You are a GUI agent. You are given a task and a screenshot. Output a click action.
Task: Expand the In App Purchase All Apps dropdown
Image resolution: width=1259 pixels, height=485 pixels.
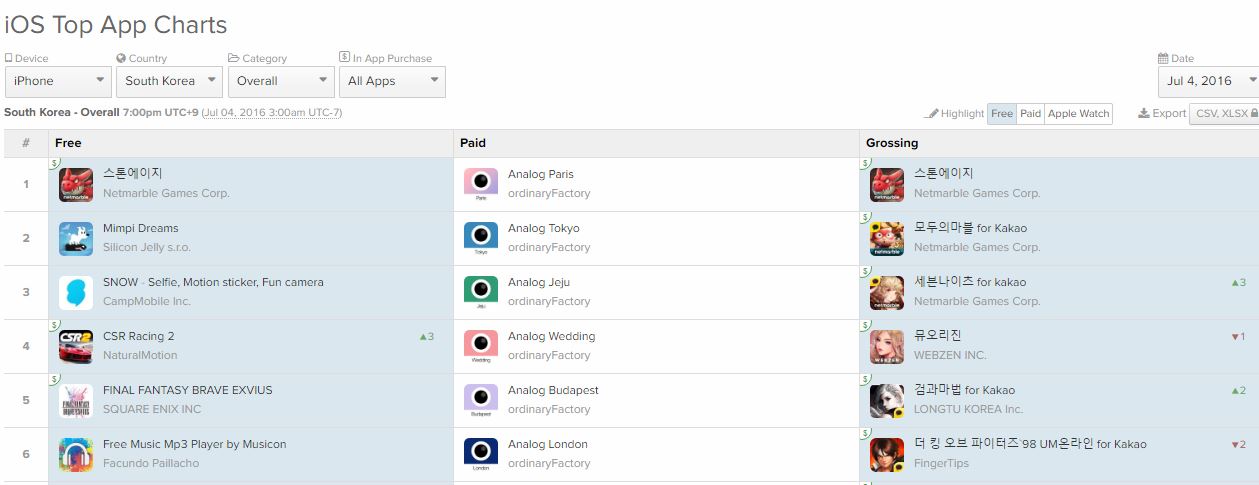pos(392,81)
